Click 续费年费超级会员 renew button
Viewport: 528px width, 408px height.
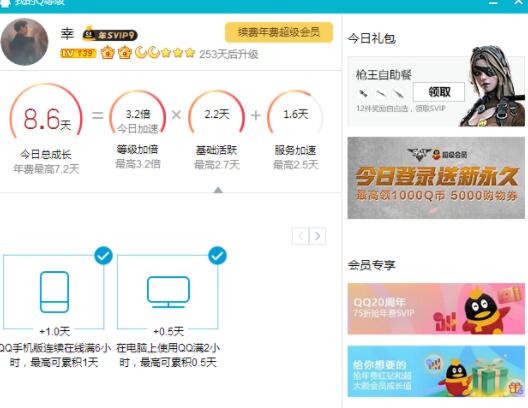[279, 32]
